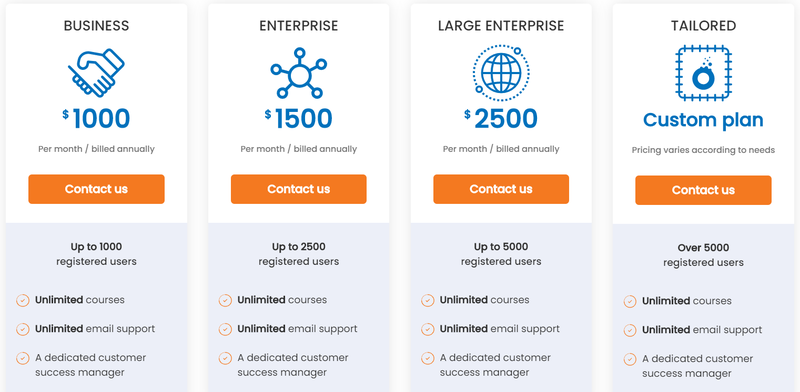Contact us about the Large Enterprise plan
This screenshot has width=800, height=392.
(501, 189)
